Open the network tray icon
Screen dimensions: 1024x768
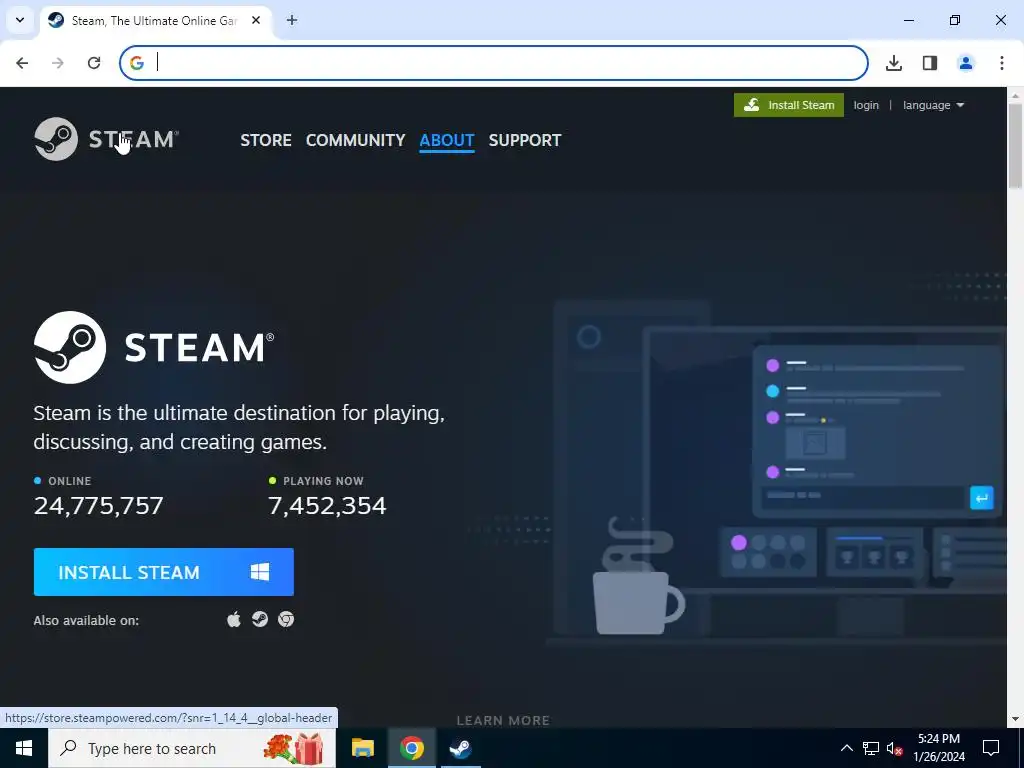click(x=871, y=748)
